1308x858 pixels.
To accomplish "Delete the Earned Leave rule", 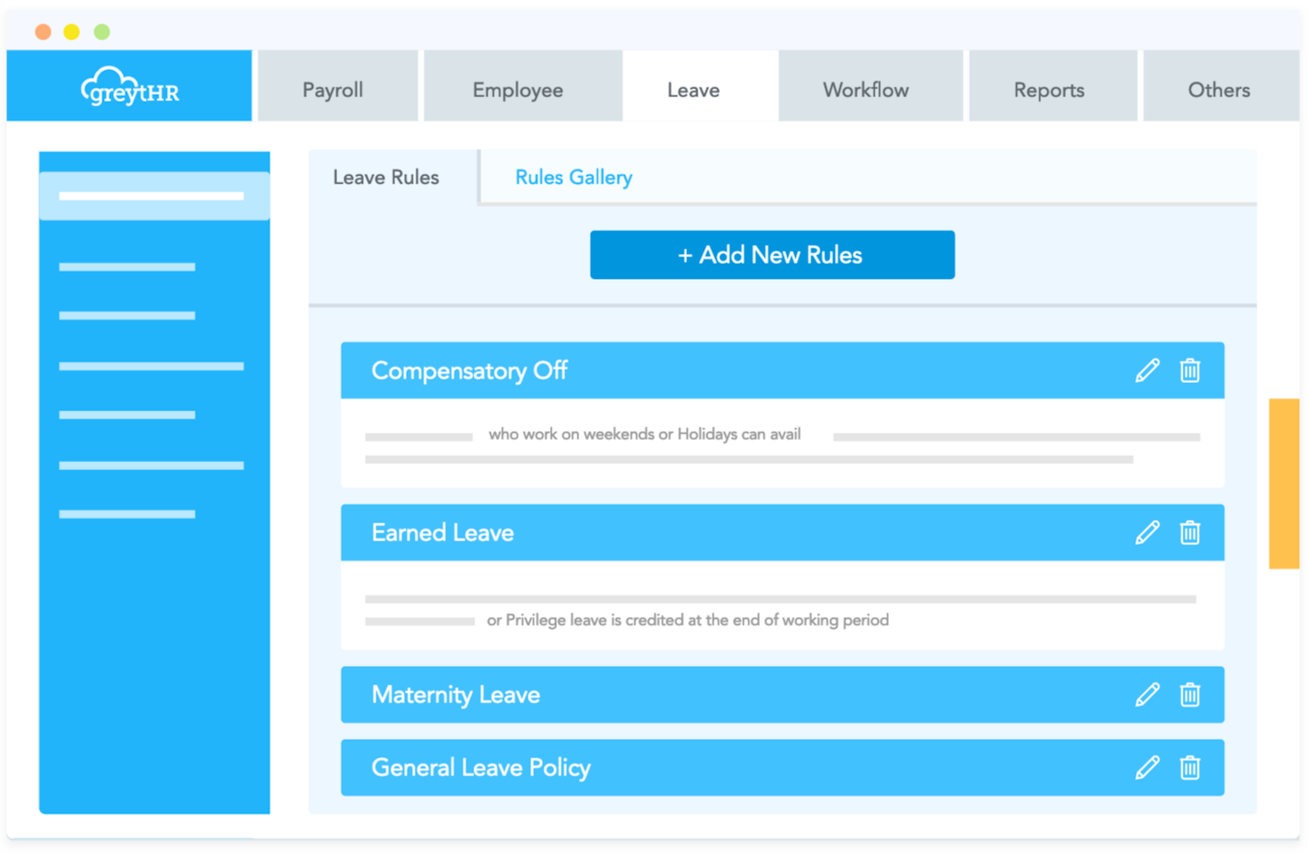I will click(1190, 532).
